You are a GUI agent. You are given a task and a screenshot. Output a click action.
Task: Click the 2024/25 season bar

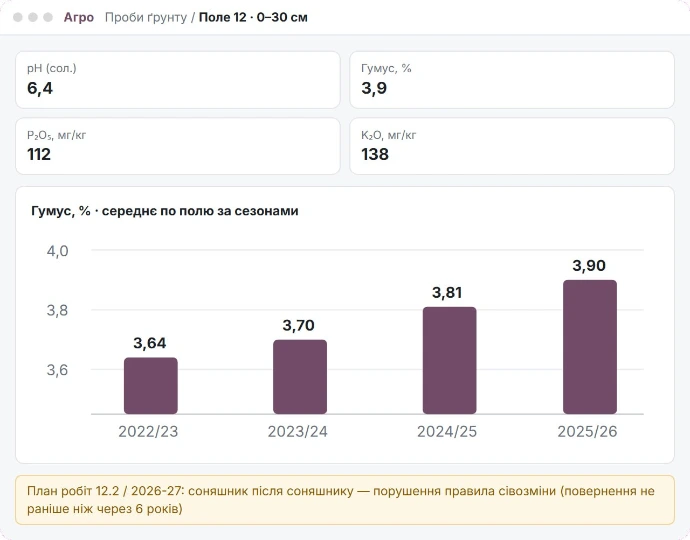tap(449, 360)
